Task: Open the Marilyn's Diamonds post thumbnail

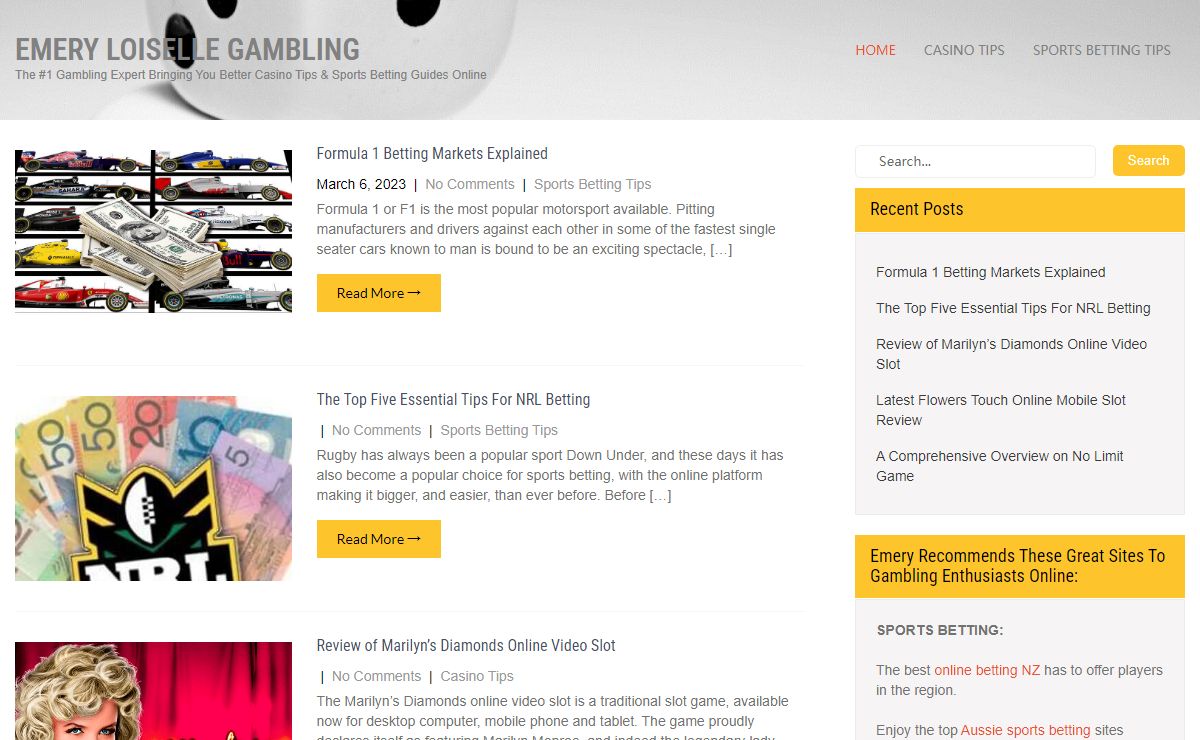Action: coord(153,691)
